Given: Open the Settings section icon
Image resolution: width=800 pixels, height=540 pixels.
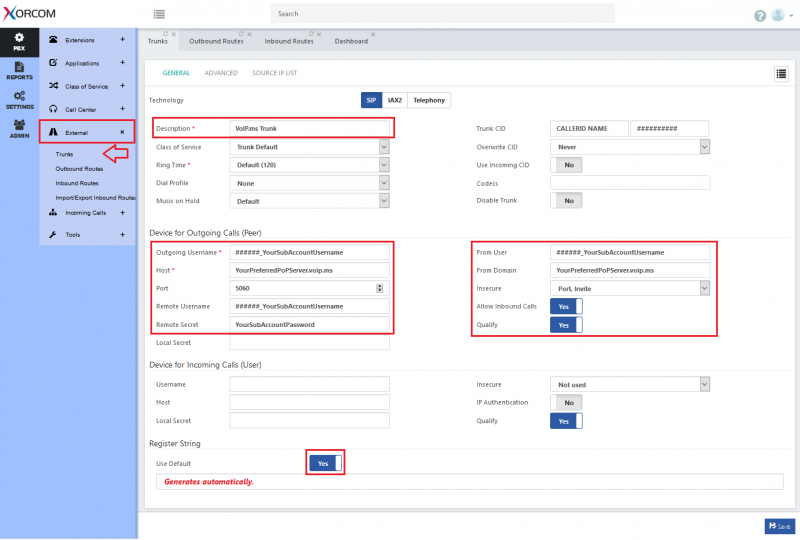Looking at the screenshot, I should (x=19, y=100).
